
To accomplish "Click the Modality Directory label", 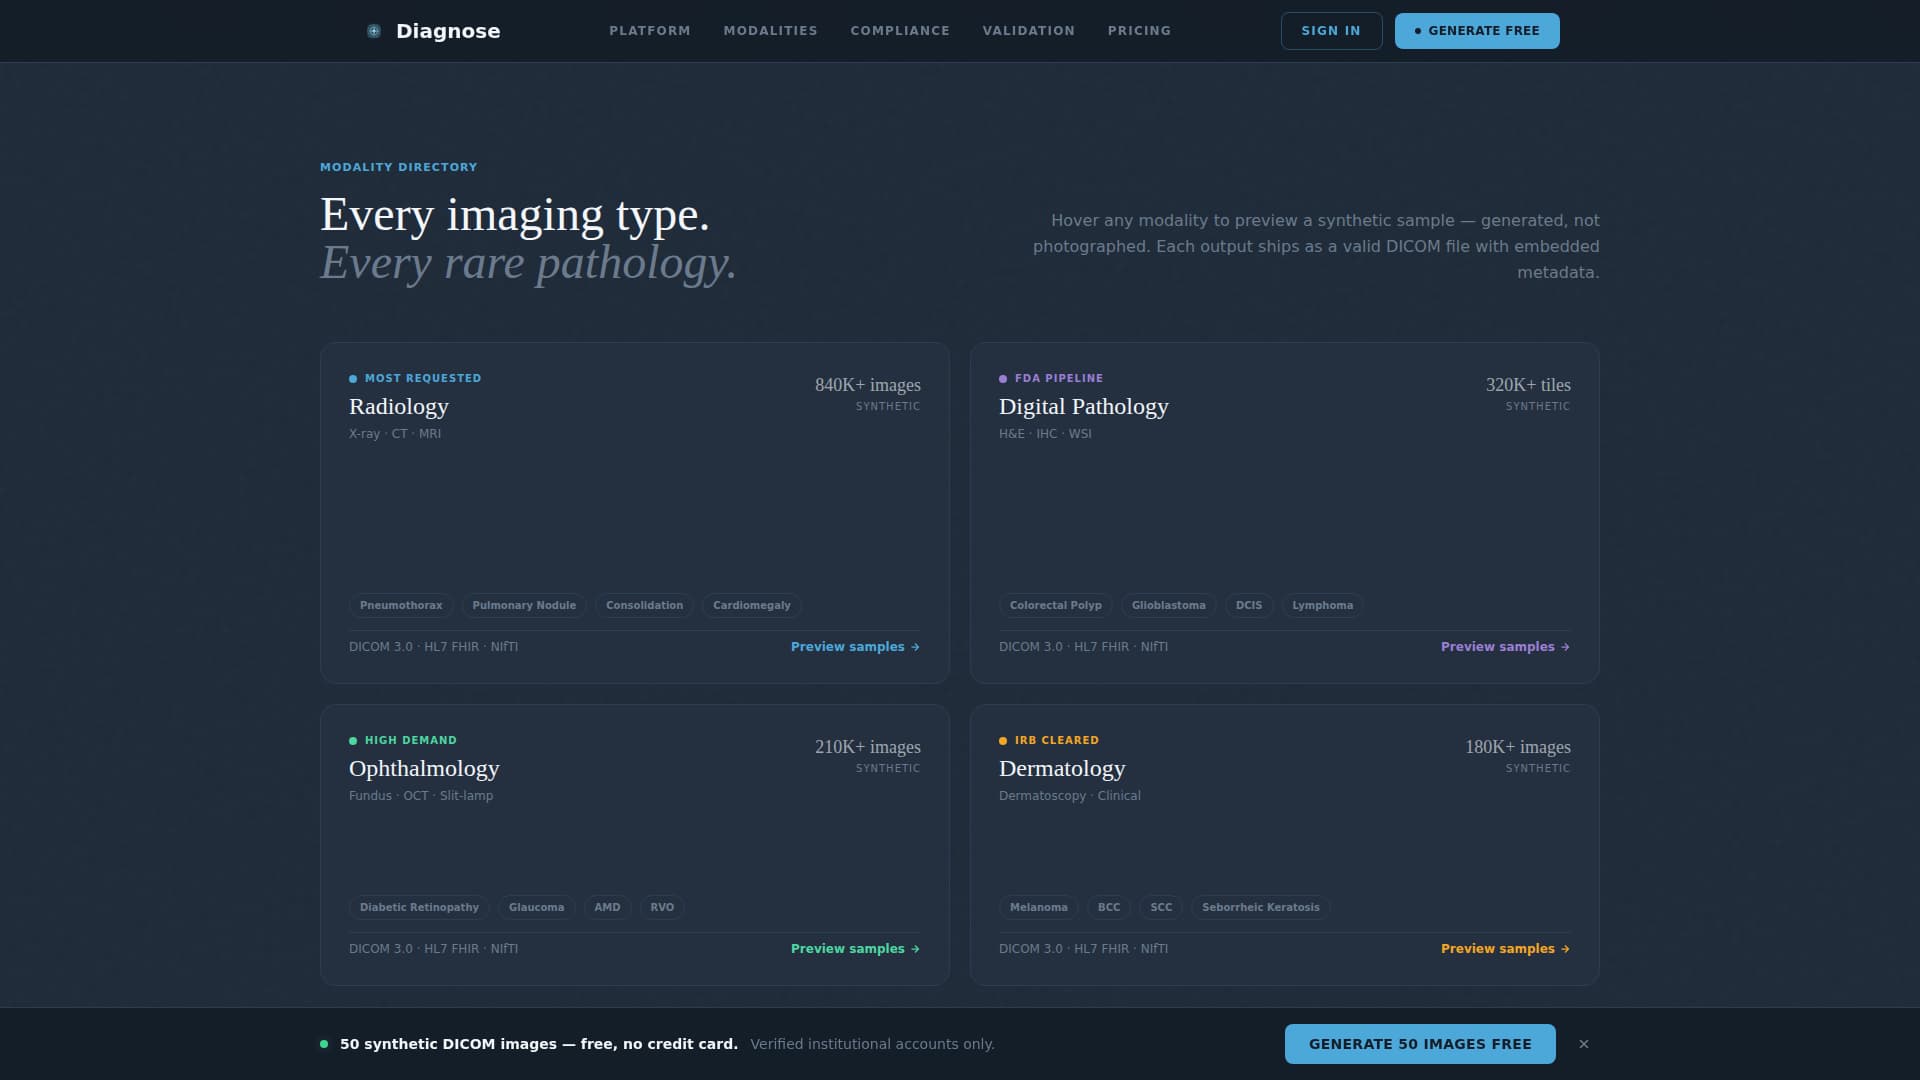I will [399, 167].
